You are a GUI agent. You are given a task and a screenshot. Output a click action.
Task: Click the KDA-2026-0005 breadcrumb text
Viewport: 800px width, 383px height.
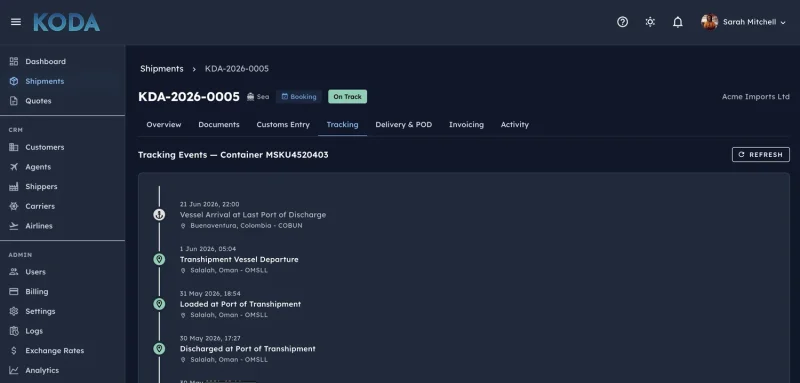[x=237, y=69]
